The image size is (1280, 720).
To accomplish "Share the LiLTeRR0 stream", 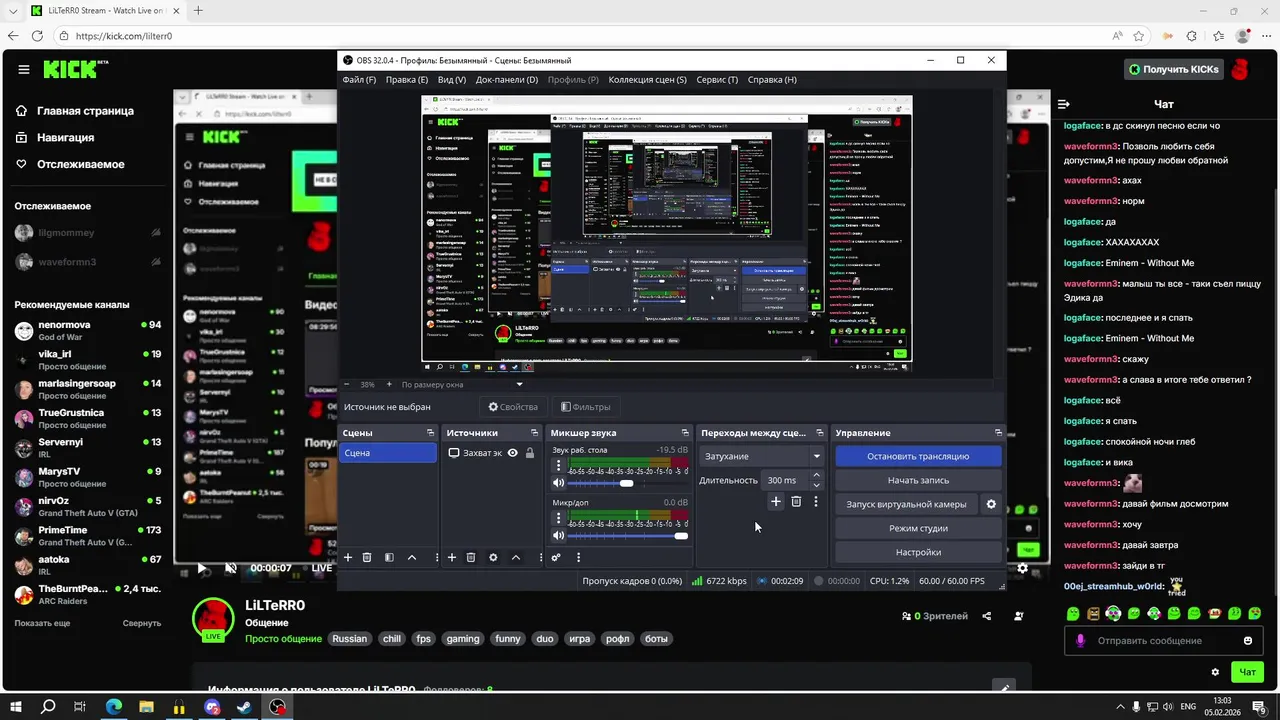I will click(x=987, y=616).
